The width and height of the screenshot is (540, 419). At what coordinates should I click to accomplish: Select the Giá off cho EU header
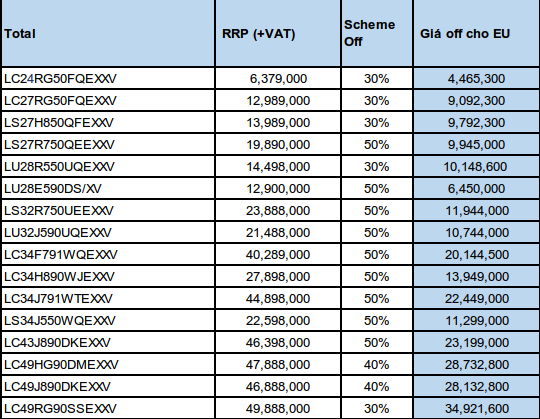[477, 33]
